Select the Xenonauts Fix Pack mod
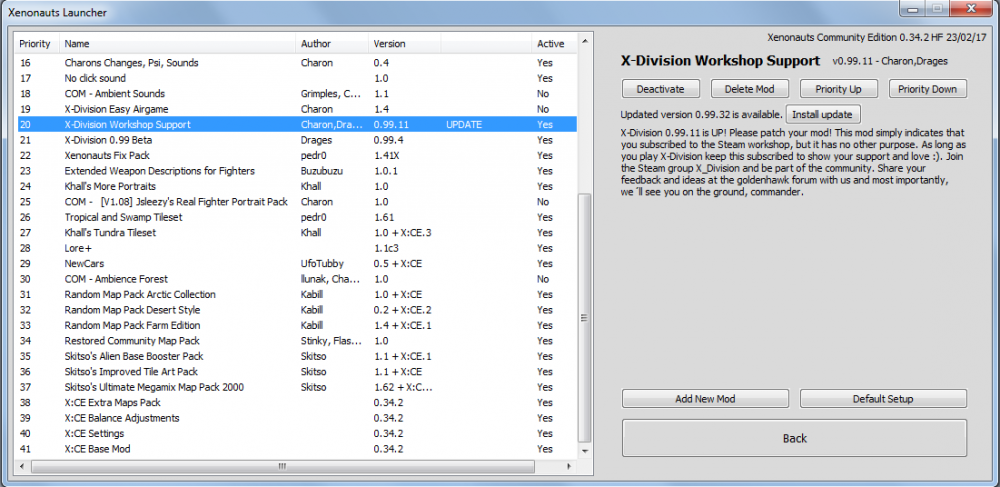This screenshot has width=1000, height=487. click(297, 156)
